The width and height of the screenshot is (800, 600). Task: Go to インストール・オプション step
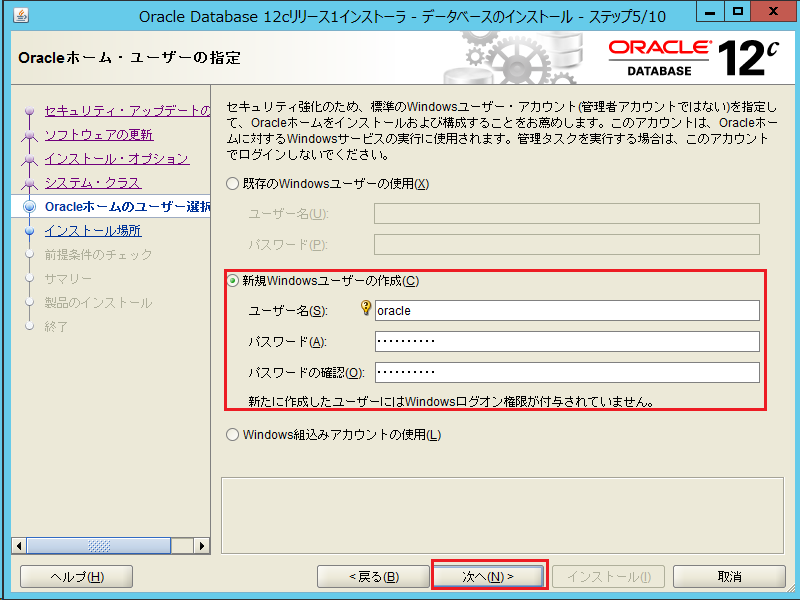click(x=117, y=159)
